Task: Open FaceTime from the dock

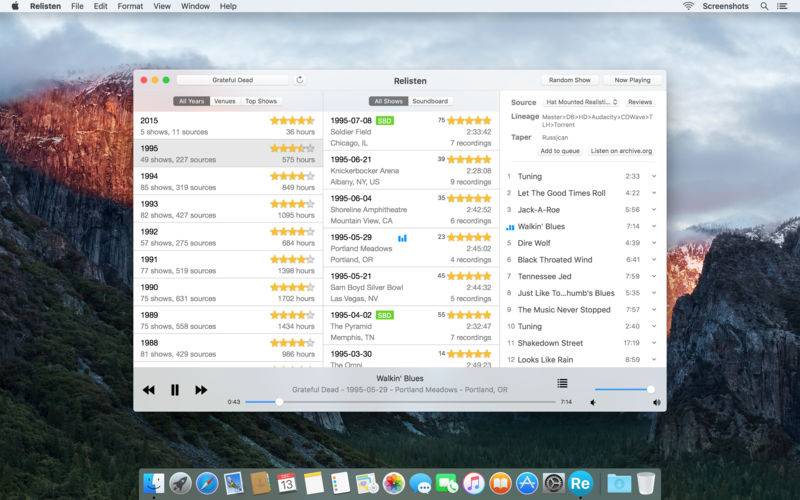Action: pyautogui.click(x=447, y=483)
